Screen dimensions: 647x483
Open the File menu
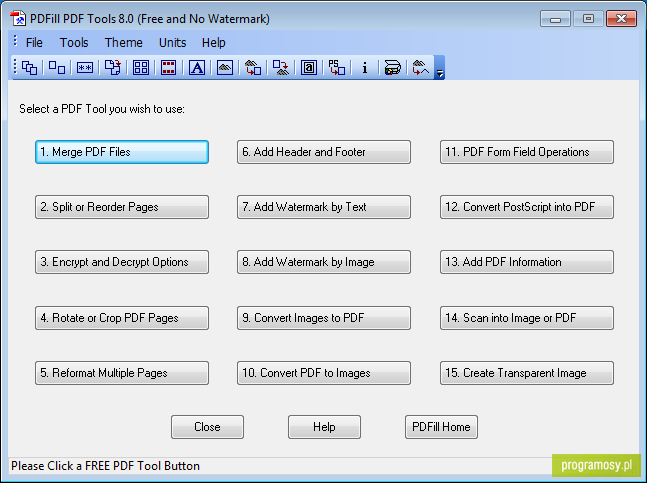34,42
